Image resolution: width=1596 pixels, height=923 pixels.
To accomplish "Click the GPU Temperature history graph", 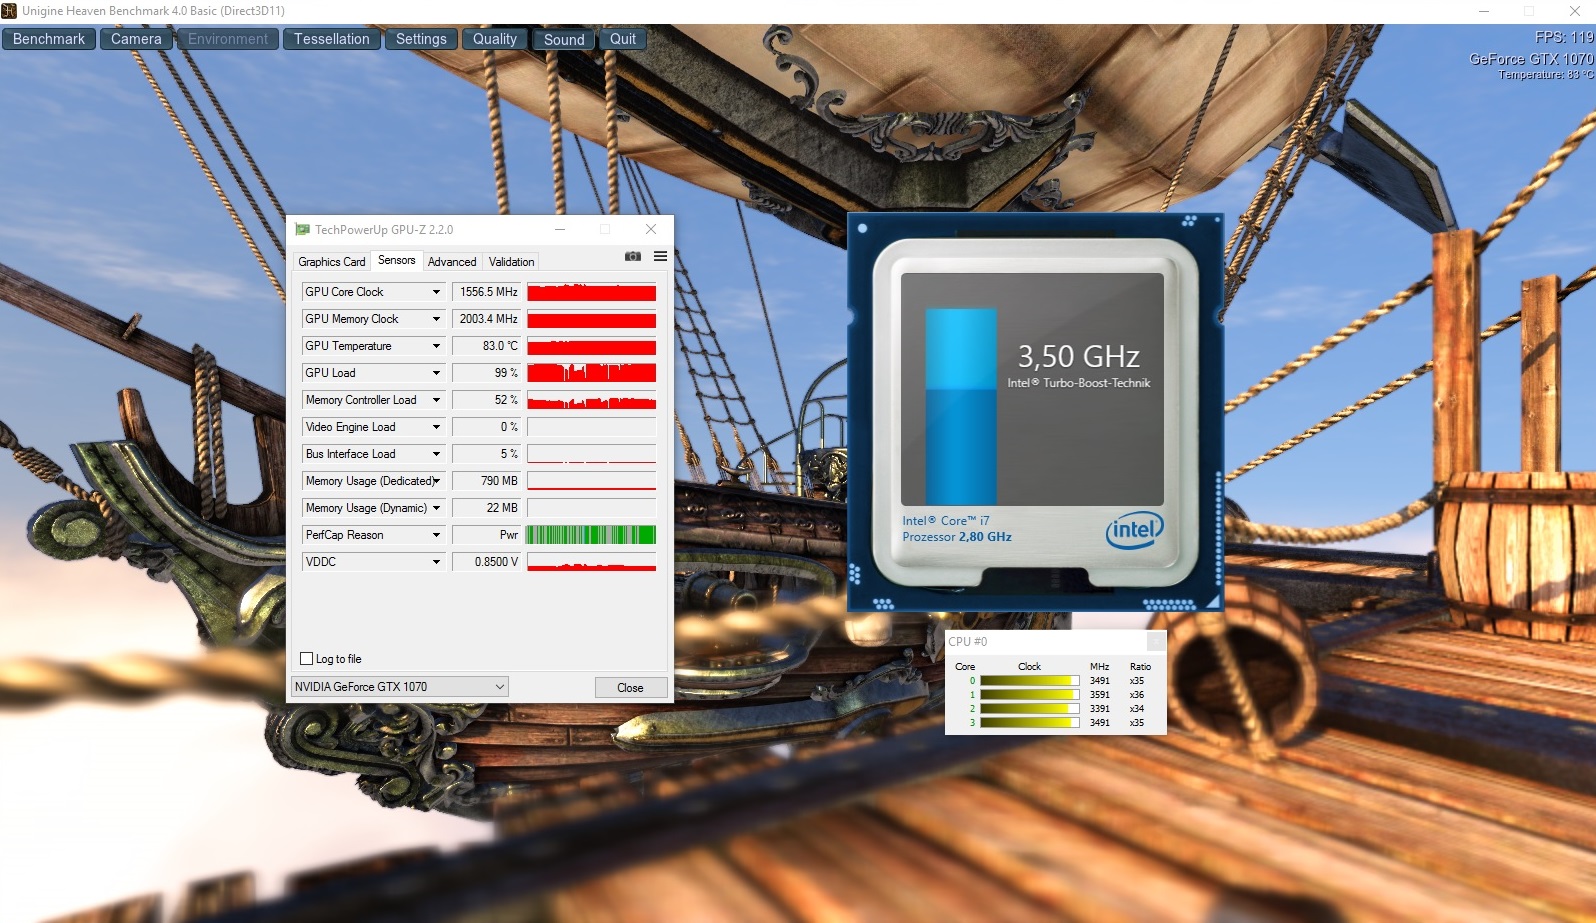I will [x=592, y=346].
